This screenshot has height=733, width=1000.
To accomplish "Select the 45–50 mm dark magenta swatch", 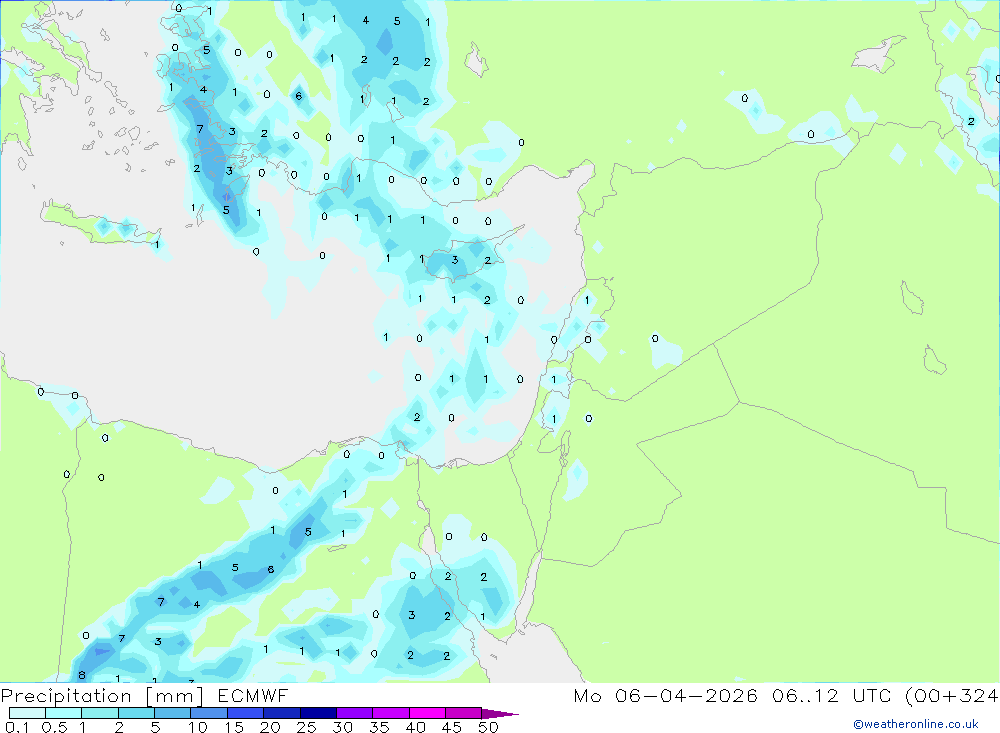I will pyautogui.click(x=464, y=713).
